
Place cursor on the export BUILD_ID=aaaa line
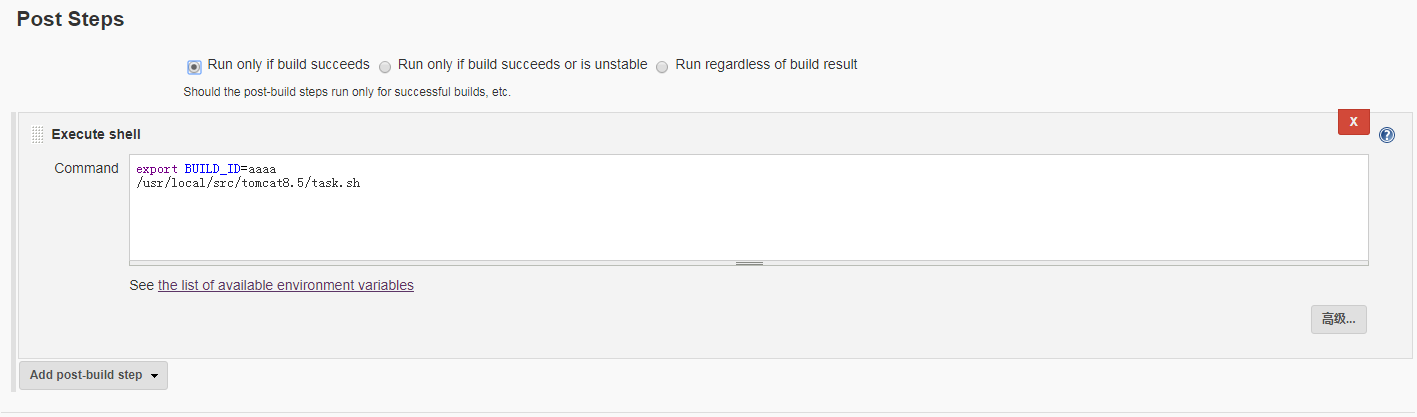[206, 169]
